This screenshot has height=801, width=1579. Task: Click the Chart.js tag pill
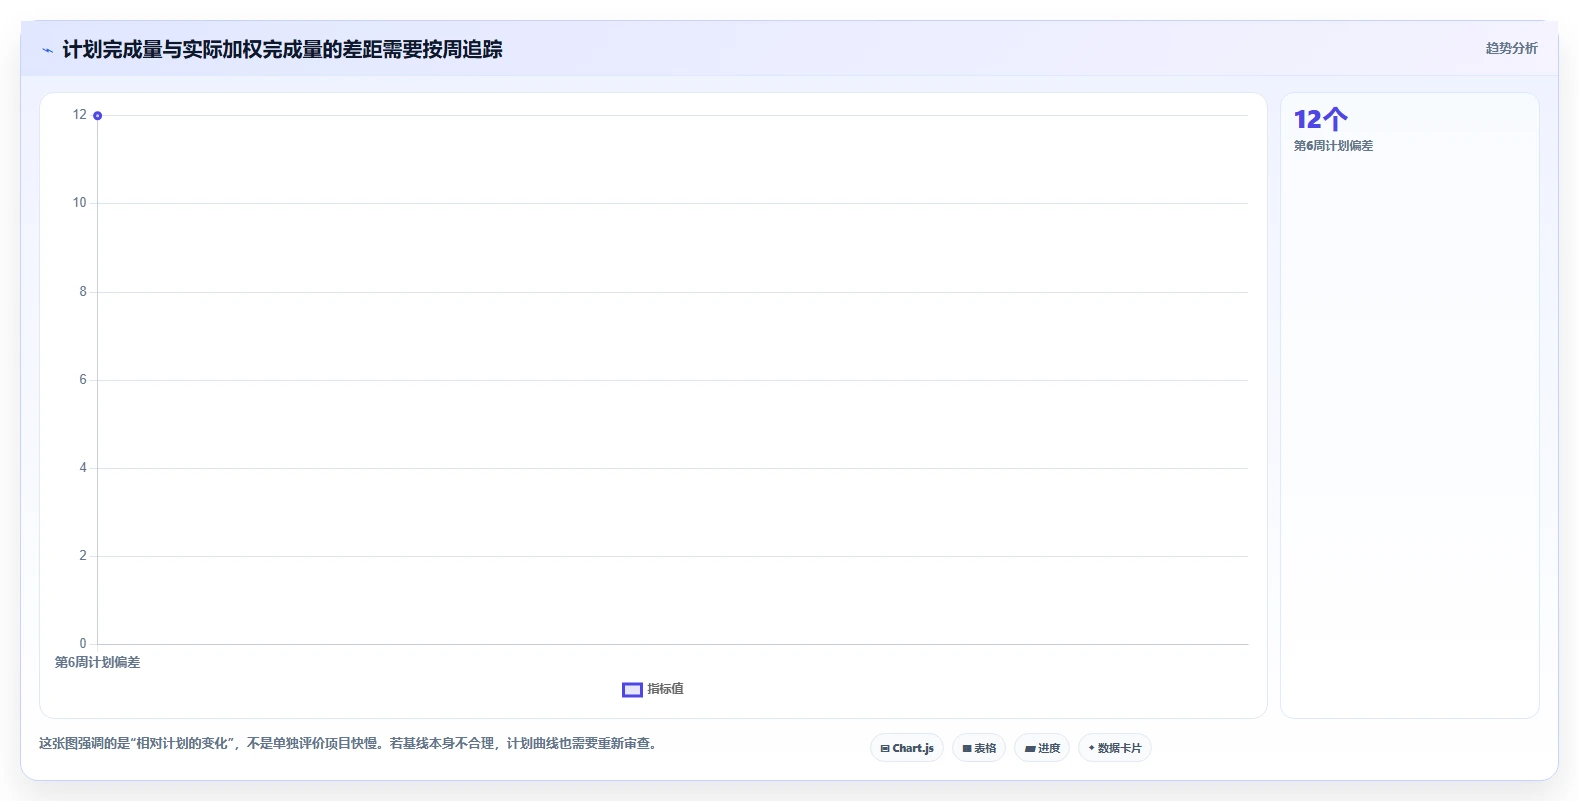click(x=907, y=748)
